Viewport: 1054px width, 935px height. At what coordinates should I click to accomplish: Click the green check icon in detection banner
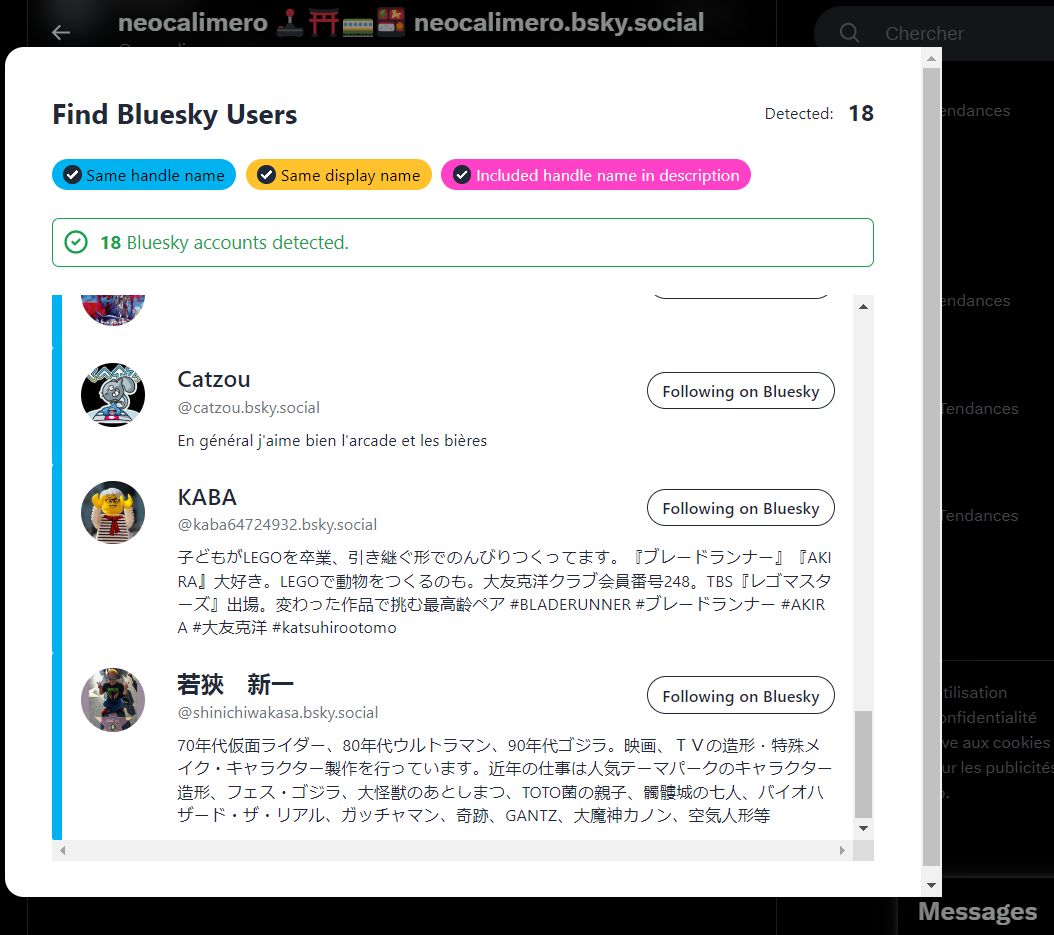click(76, 242)
